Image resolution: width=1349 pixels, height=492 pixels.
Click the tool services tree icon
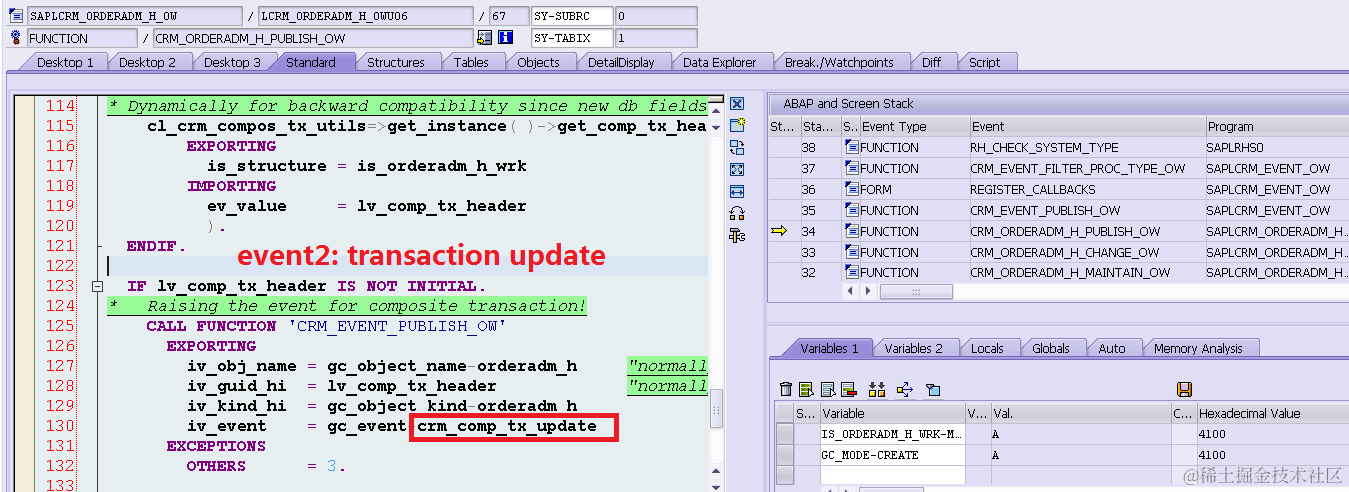(x=737, y=235)
